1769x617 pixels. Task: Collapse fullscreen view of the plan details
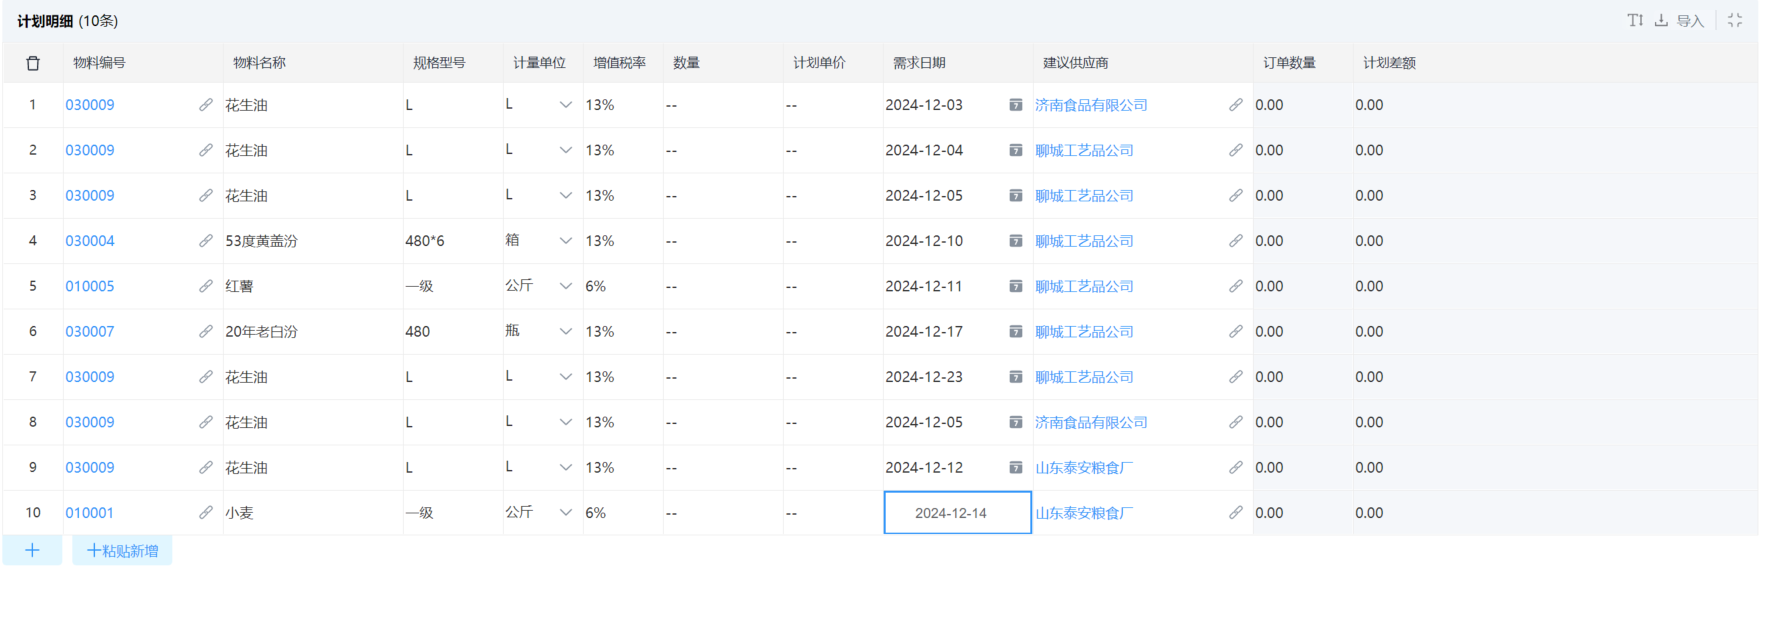click(x=1735, y=20)
